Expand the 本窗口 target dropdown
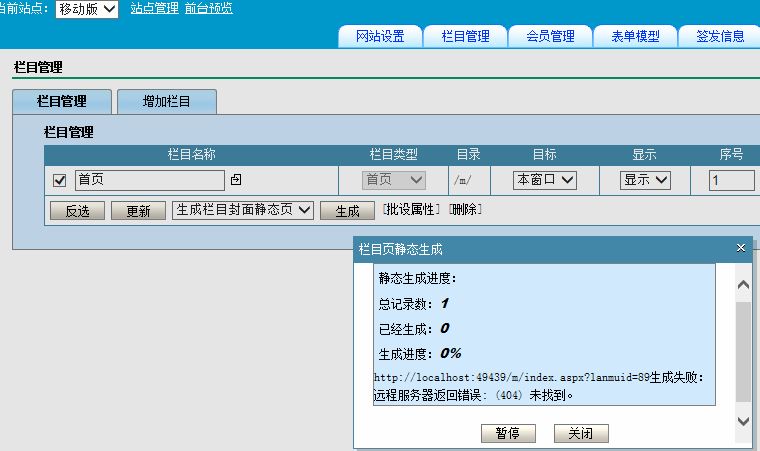760x451 pixels. coord(545,180)
